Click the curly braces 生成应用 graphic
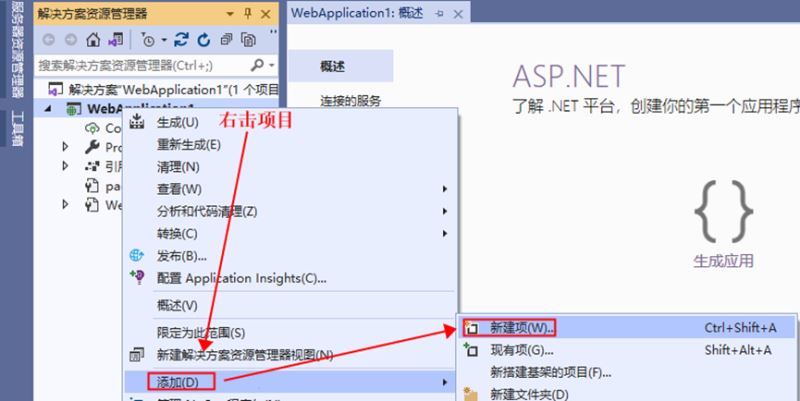This screenshot has height=401, width=800. point(723,211)
